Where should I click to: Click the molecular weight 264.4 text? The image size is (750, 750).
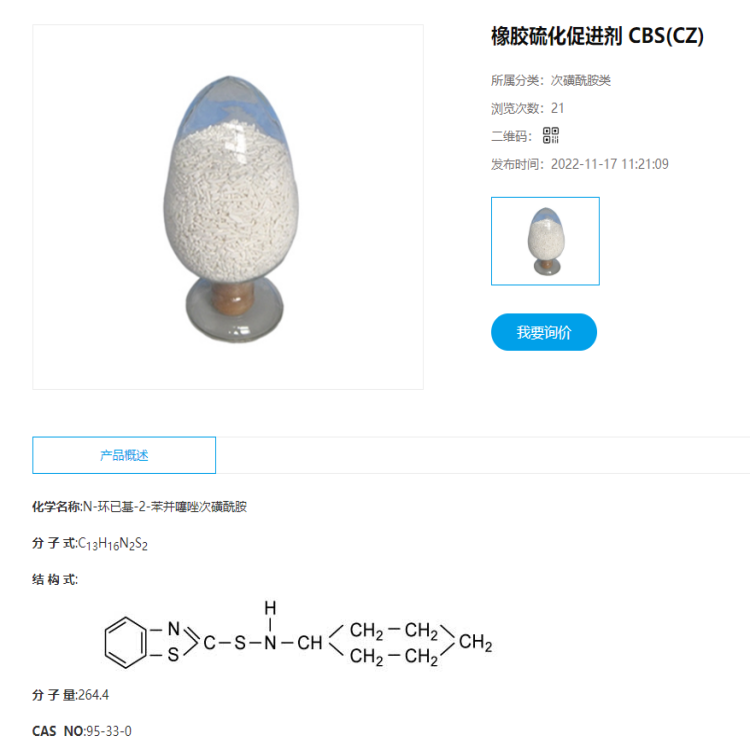pos(93,695)
